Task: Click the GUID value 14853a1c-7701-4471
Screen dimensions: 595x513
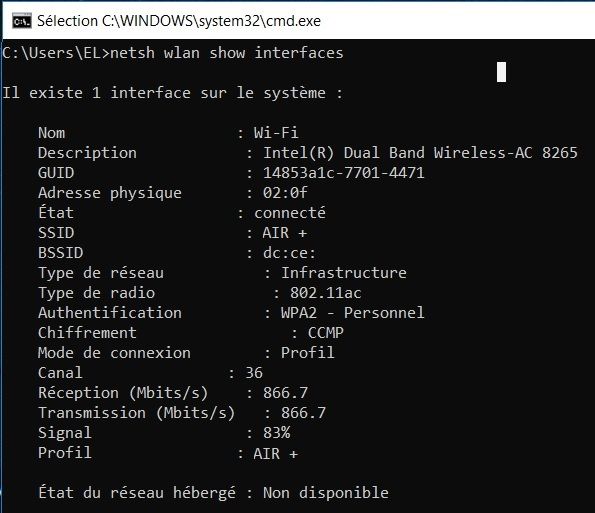Action: (343, 173)
